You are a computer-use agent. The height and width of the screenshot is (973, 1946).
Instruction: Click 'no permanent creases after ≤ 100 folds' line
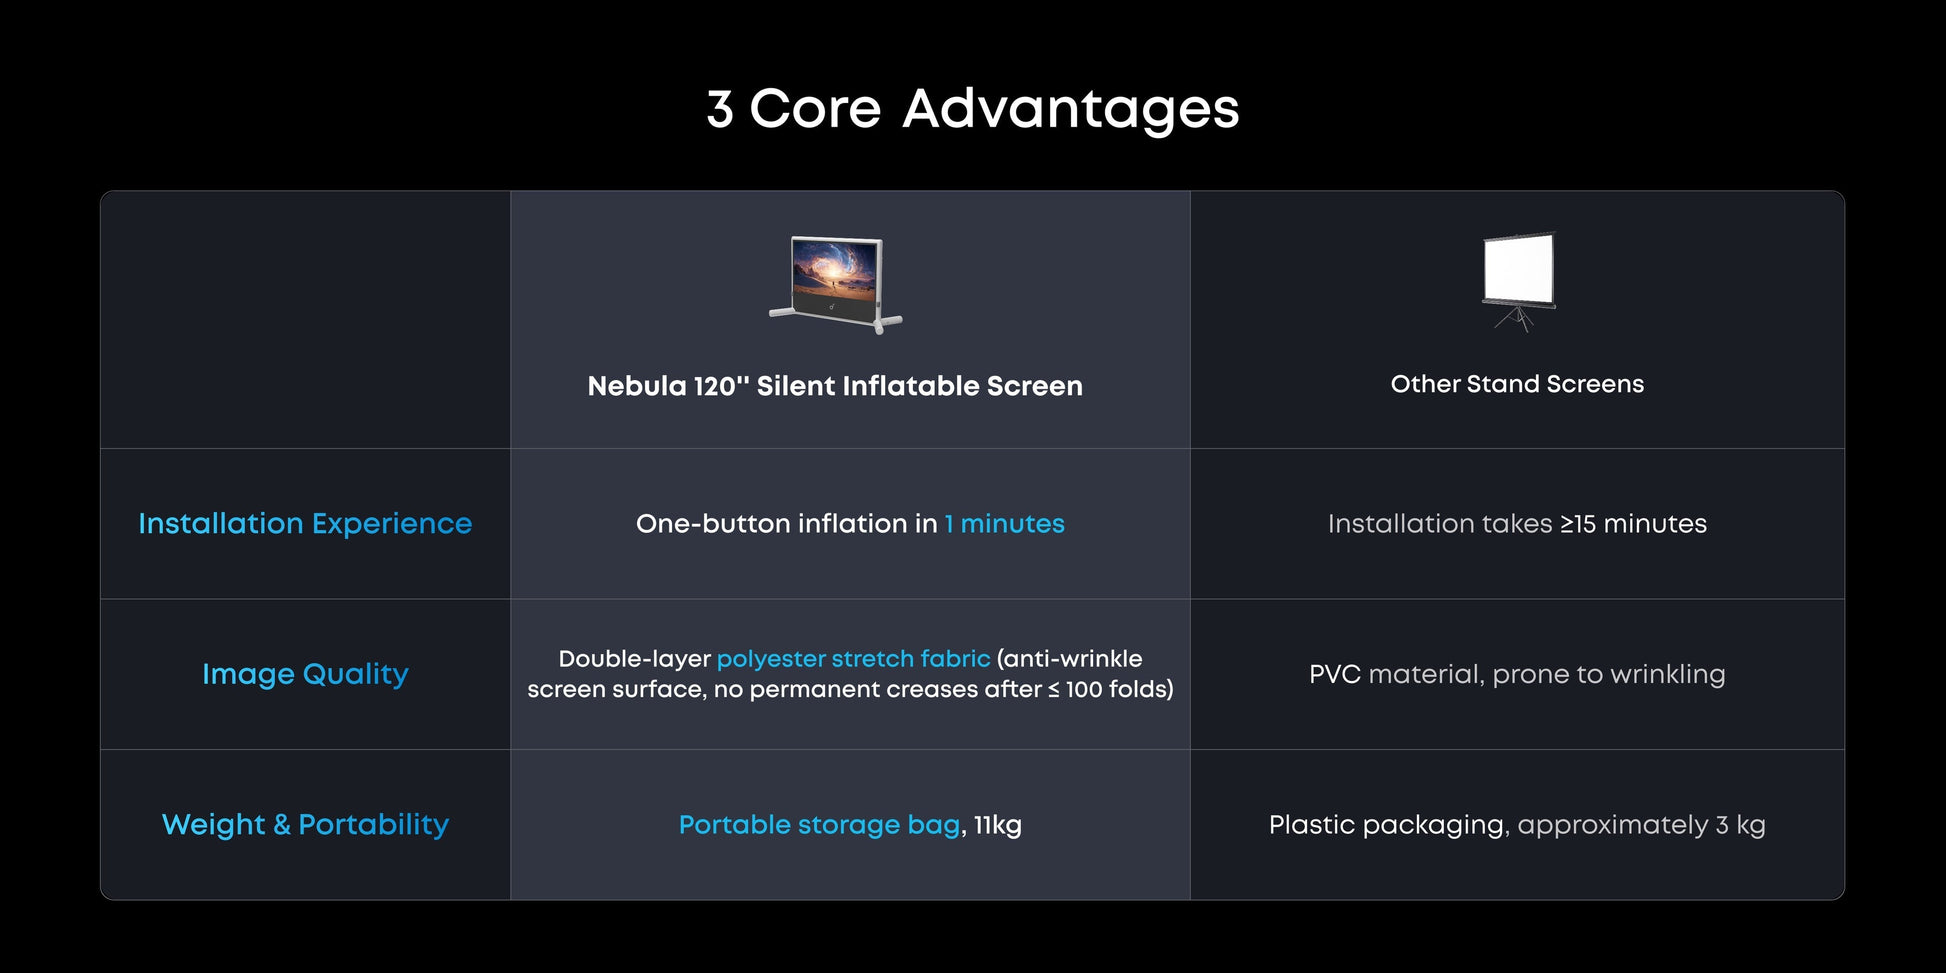pyautogui.click(x=943, y=690)
